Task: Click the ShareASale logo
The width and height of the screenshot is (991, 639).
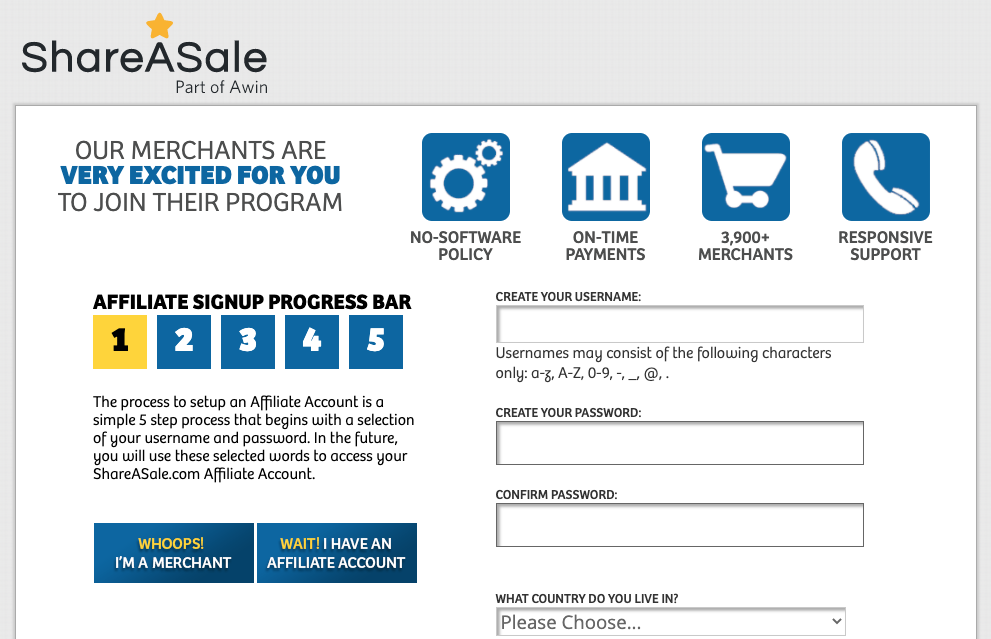Action: [x=144, y=57]
